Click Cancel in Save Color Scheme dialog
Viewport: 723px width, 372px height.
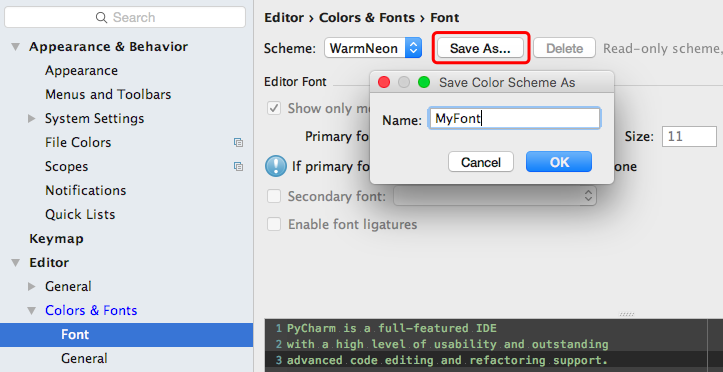coord(481,162)
